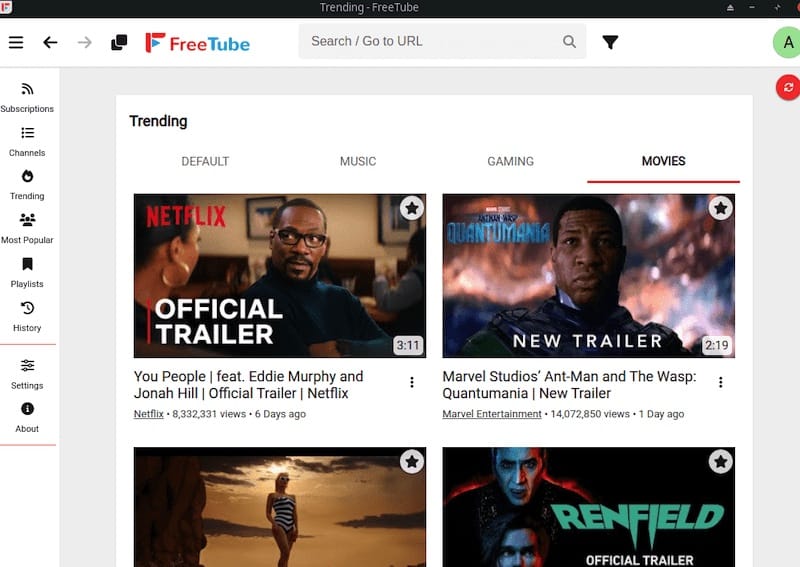Image resolution: width=800 pixels, height=567 pixels.
Task: Favorite the You People trailer star
Action: [x=412, y=208]
